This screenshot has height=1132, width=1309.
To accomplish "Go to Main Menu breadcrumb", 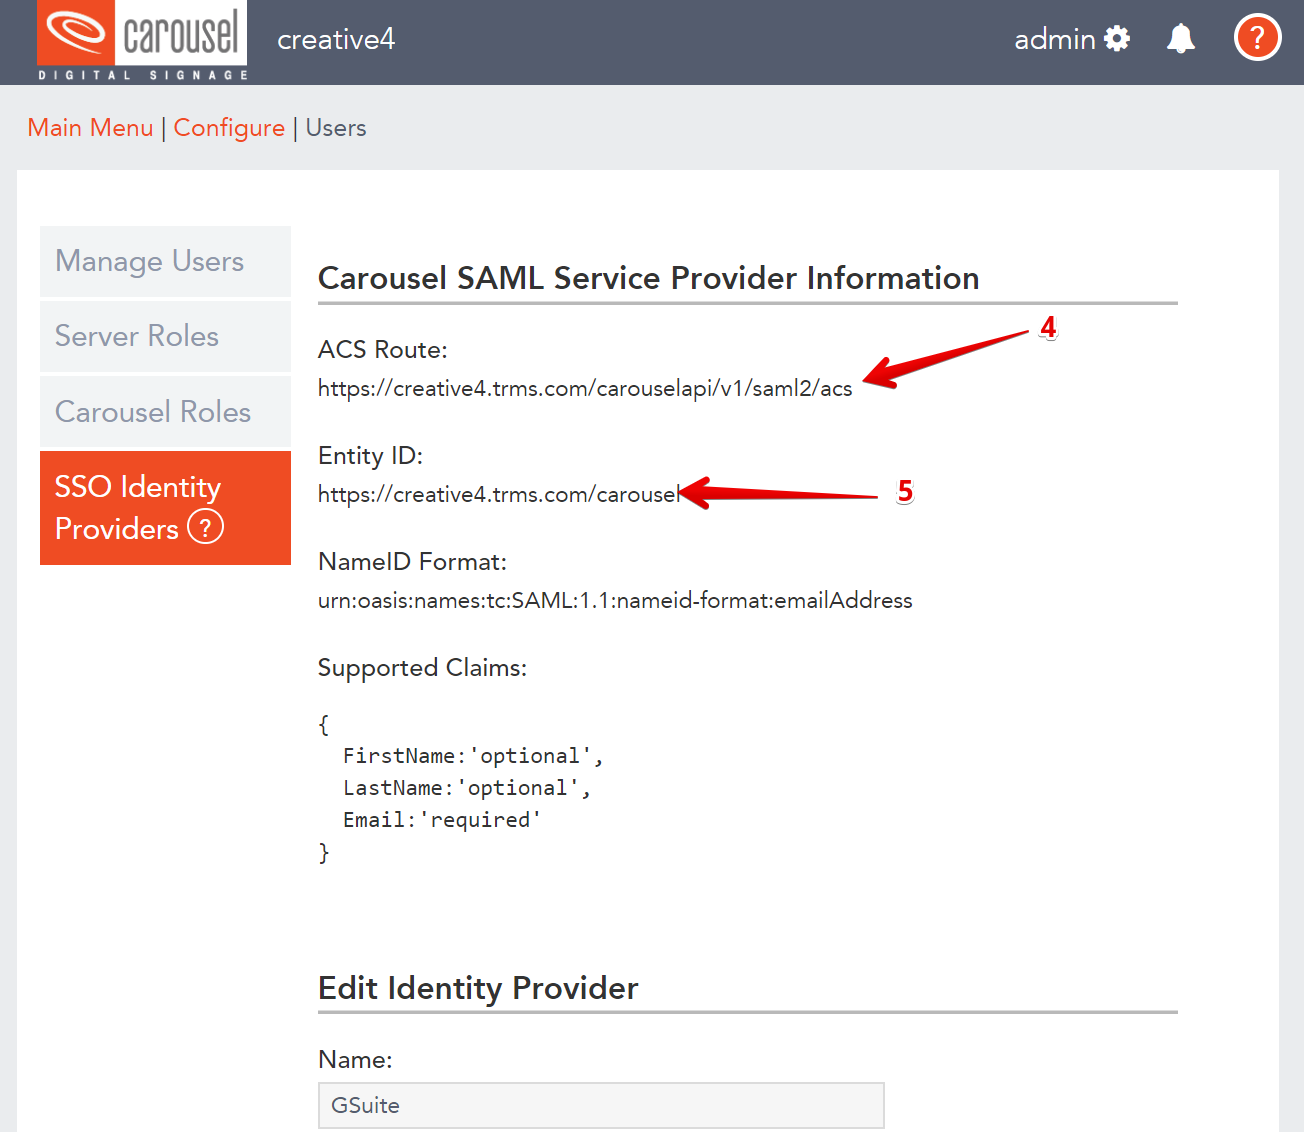I will 90,128.
